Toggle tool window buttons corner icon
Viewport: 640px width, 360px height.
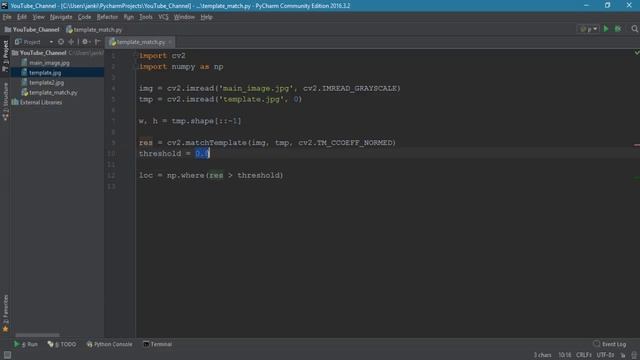[7, 355]
